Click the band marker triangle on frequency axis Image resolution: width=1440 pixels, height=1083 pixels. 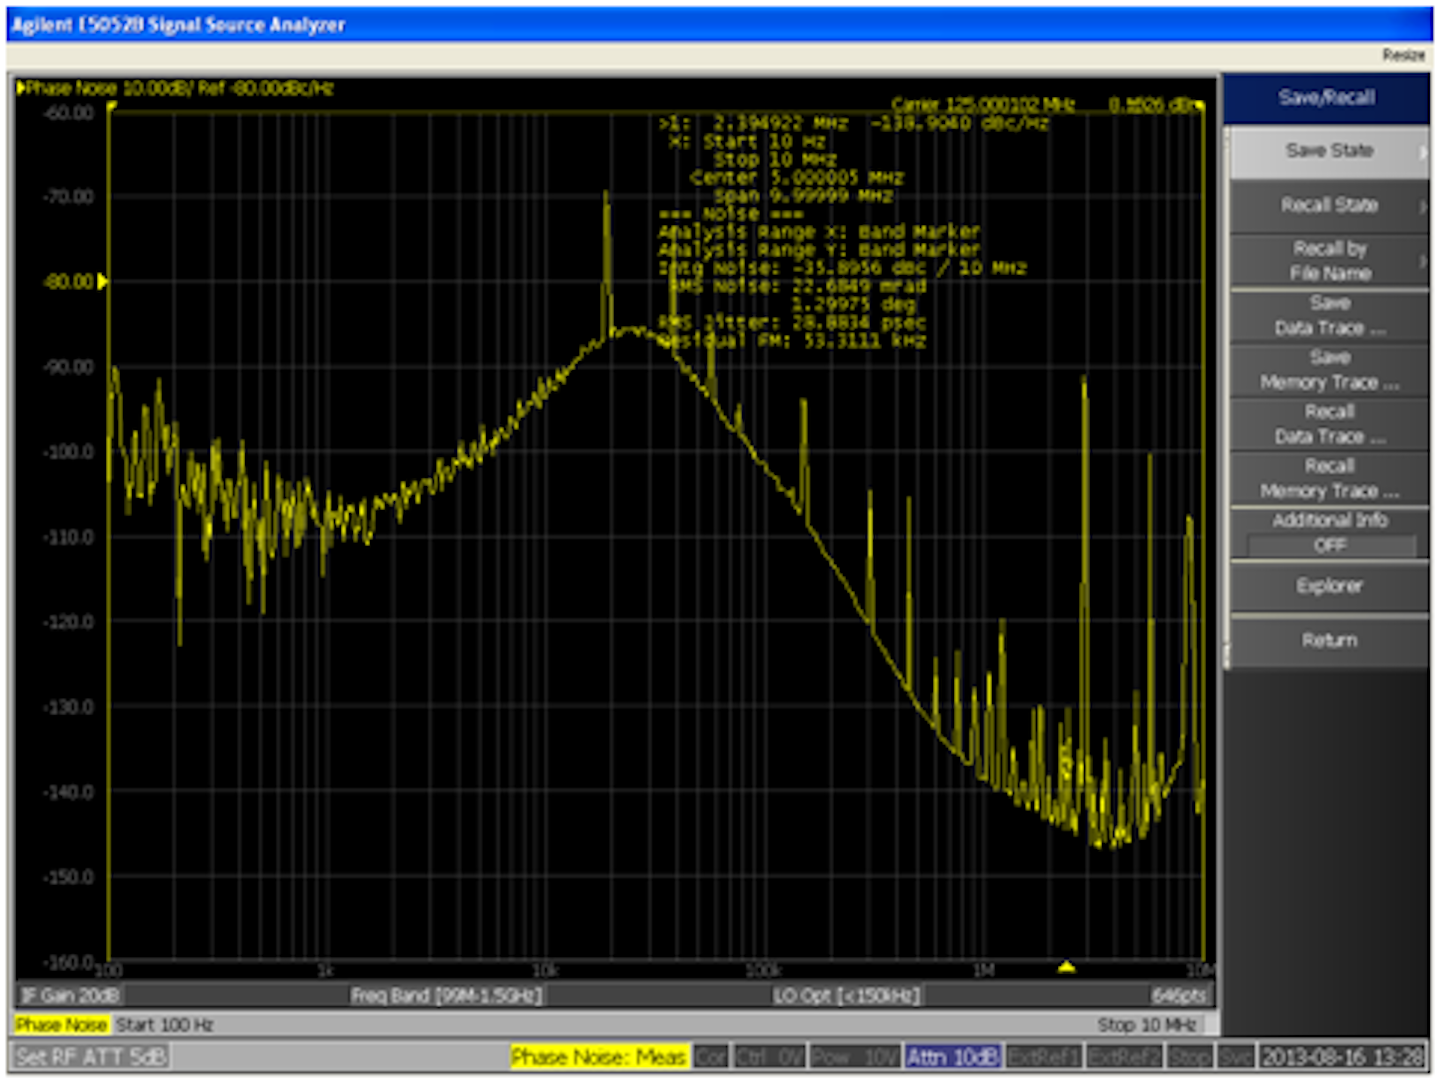pos(1066,966)
